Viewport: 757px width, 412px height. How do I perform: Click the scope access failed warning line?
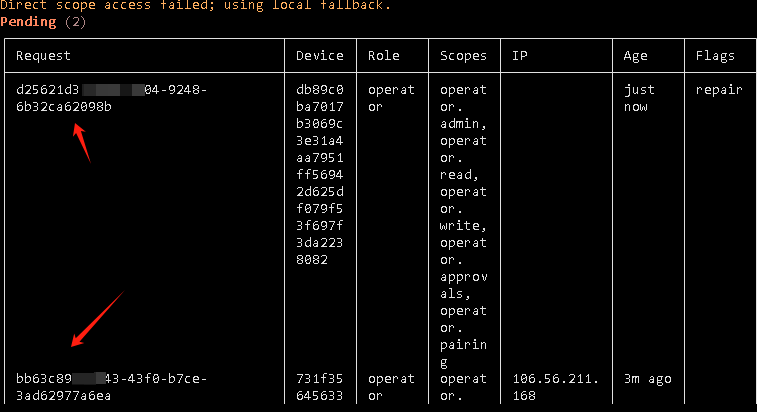[x=196, y=5]
